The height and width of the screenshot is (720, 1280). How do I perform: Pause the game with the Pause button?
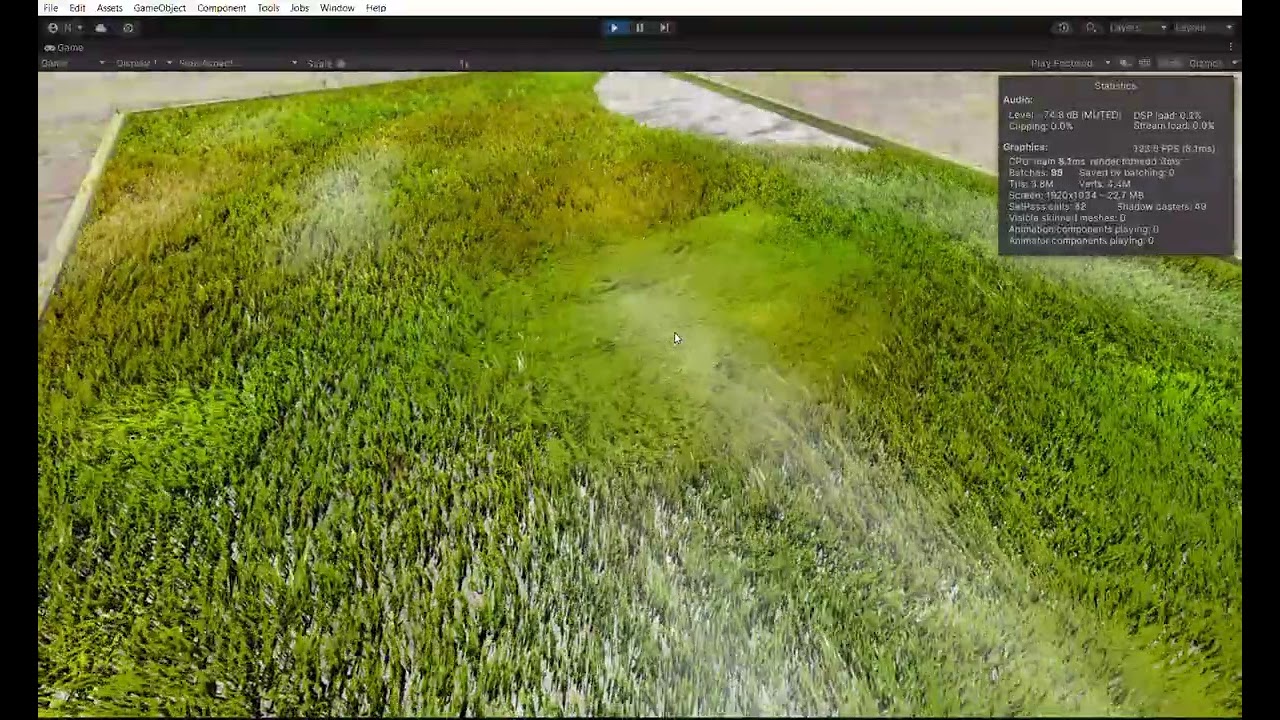click(x=639, y=28)
